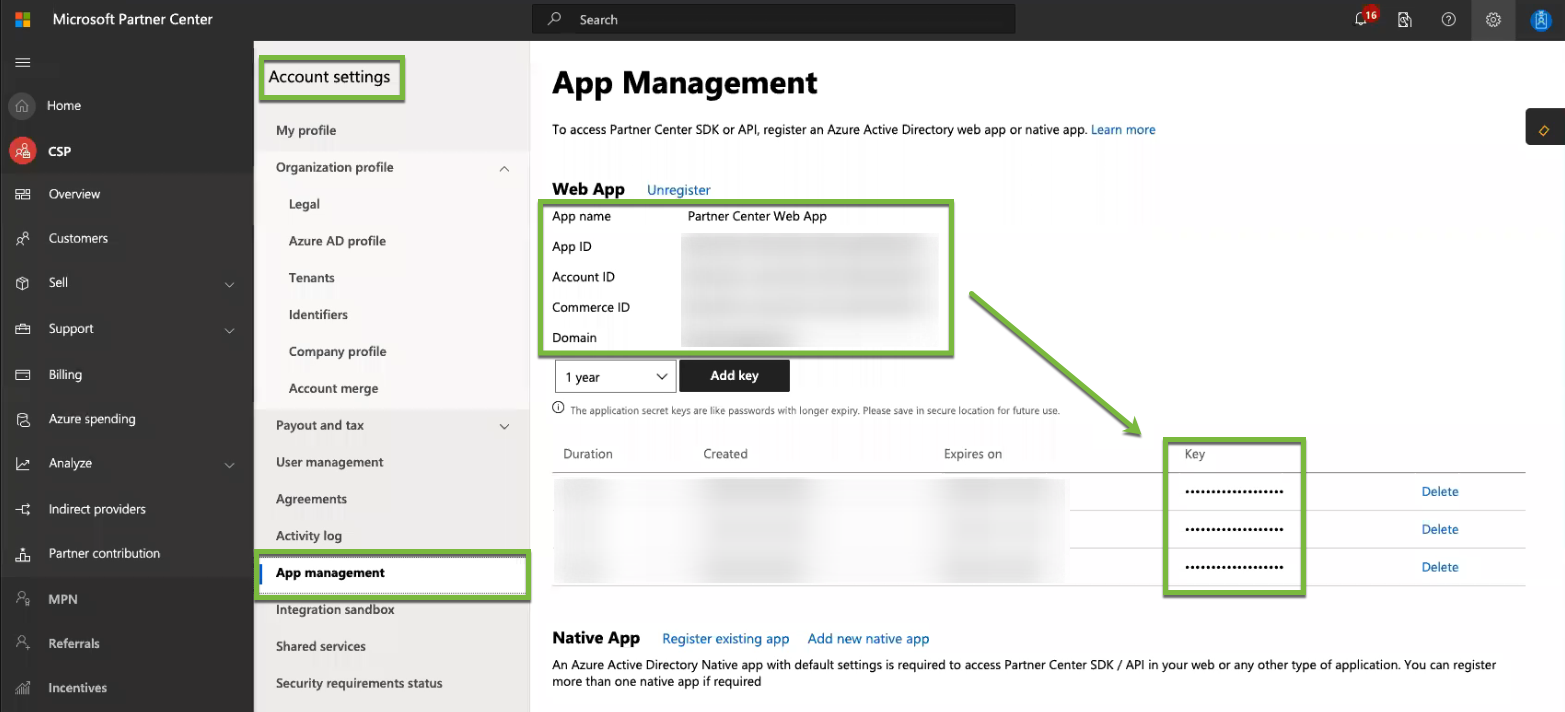This screenshot has height=712, width=1565.
Task: Open the help question mark icon
Action: click(1449, 19)
